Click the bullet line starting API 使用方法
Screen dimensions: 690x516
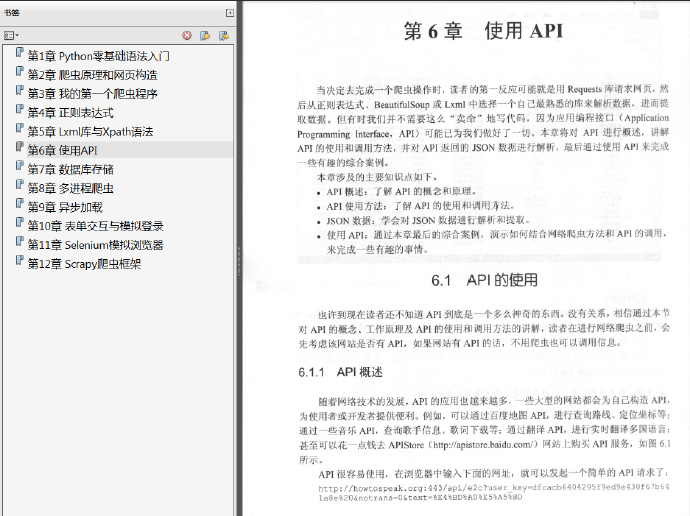click(x=416, y=206)
